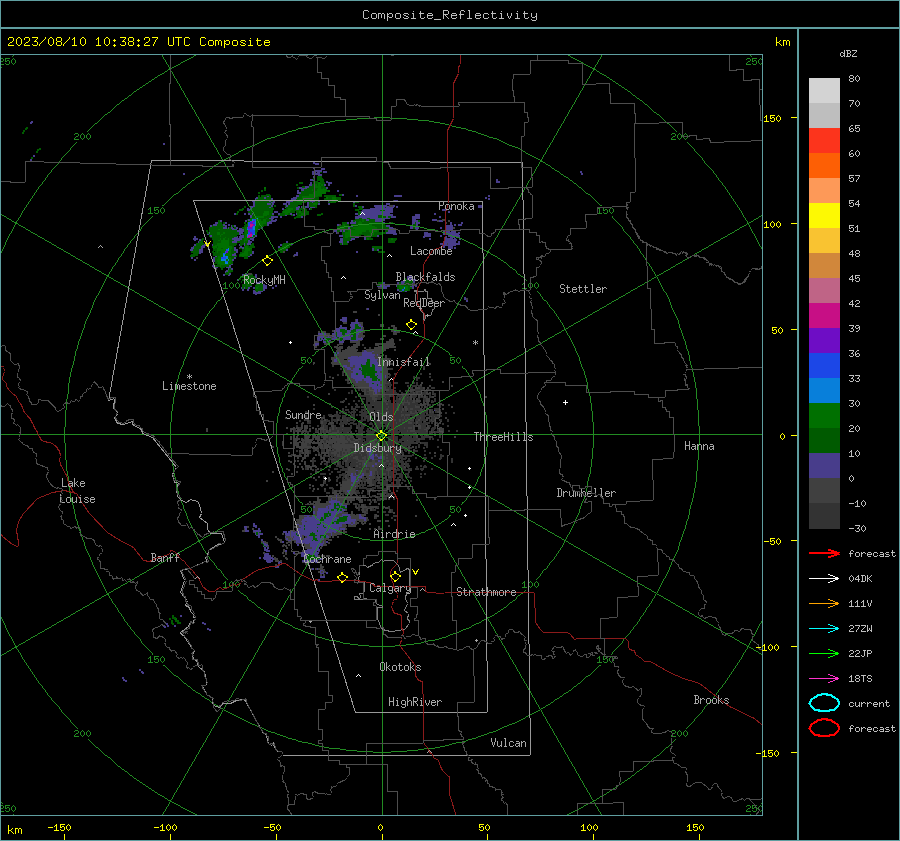The height and width of the screenshot is (841, 900).
Task: Click the Airdrie city label
Action: click(x=394, y=534)
